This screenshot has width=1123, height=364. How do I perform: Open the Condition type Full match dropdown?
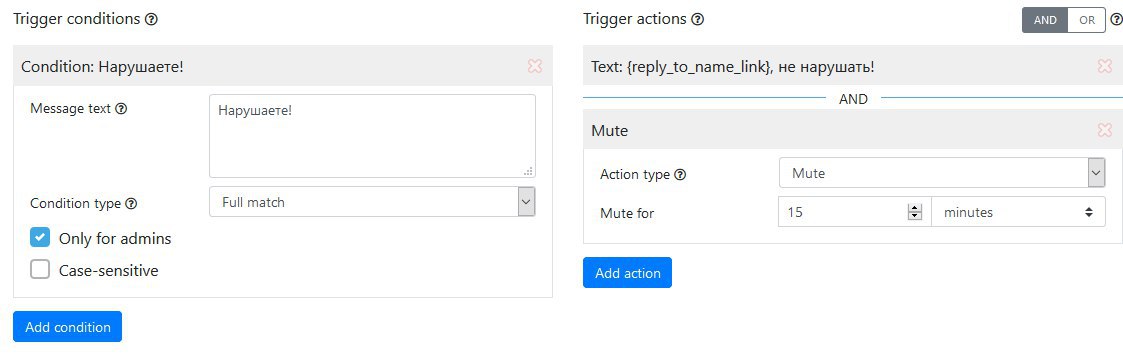point(372,202)
